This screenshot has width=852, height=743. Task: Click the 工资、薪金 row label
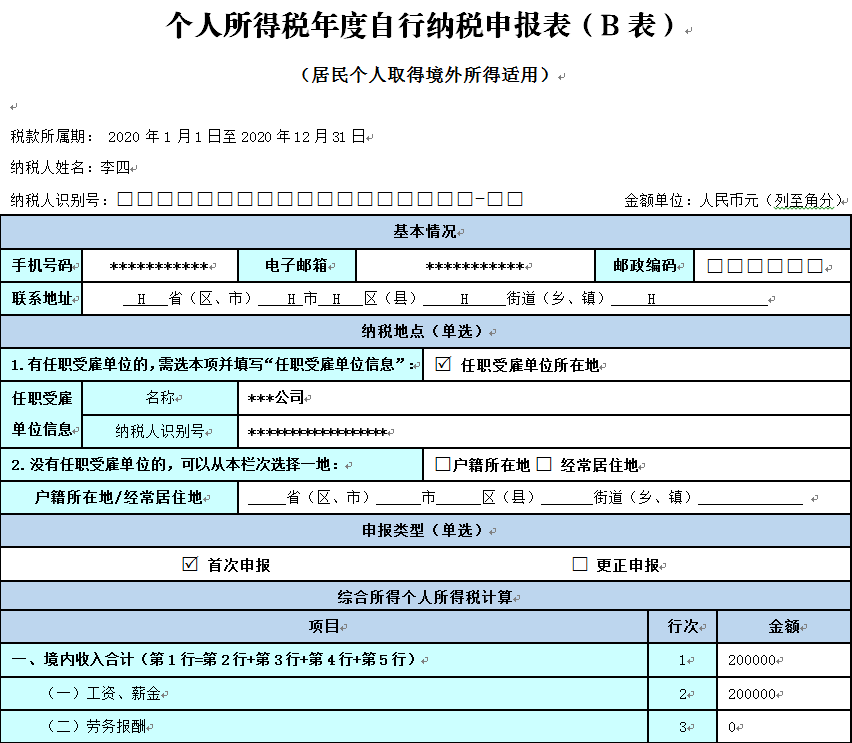pyautogui.click(x=104, y=694)
